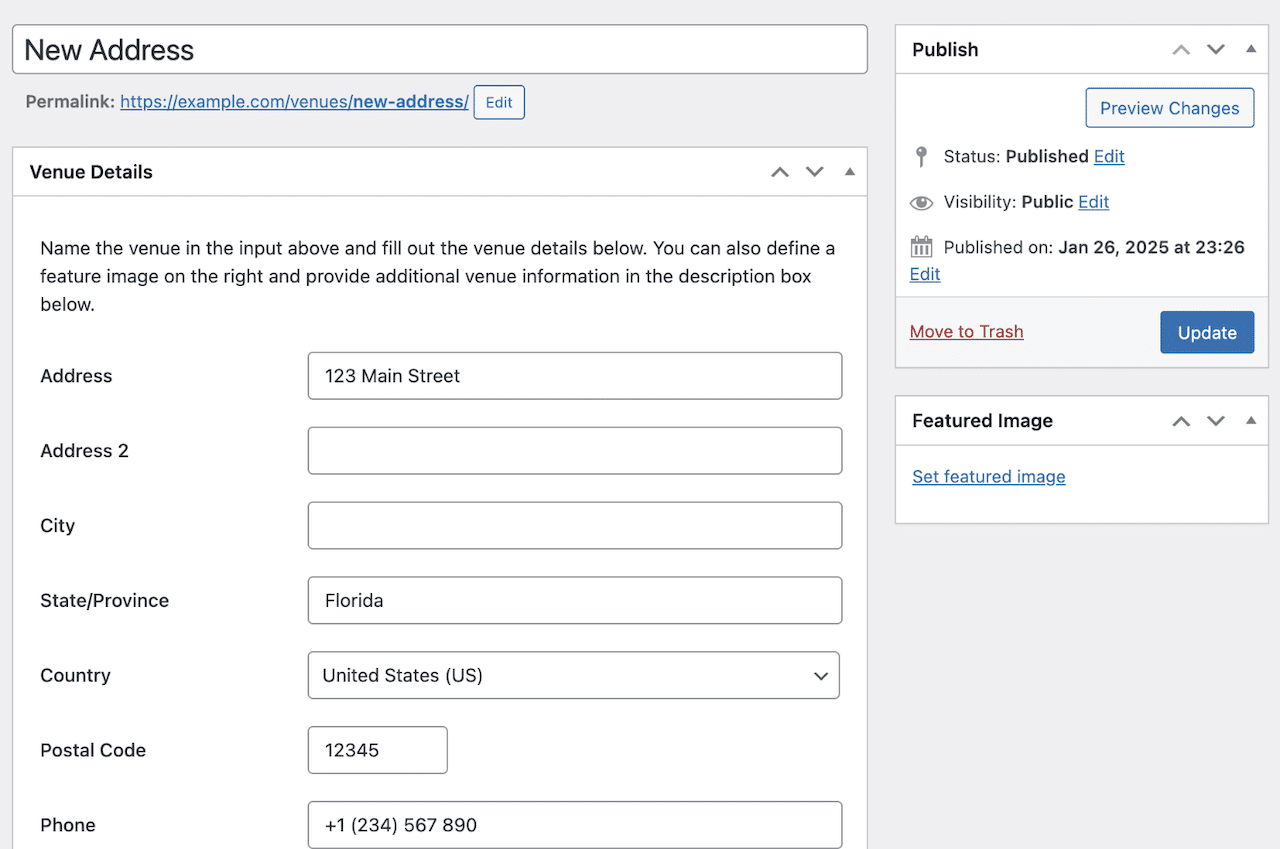
Task: Open the Country dropdown
Action: [x=574, y=676]
